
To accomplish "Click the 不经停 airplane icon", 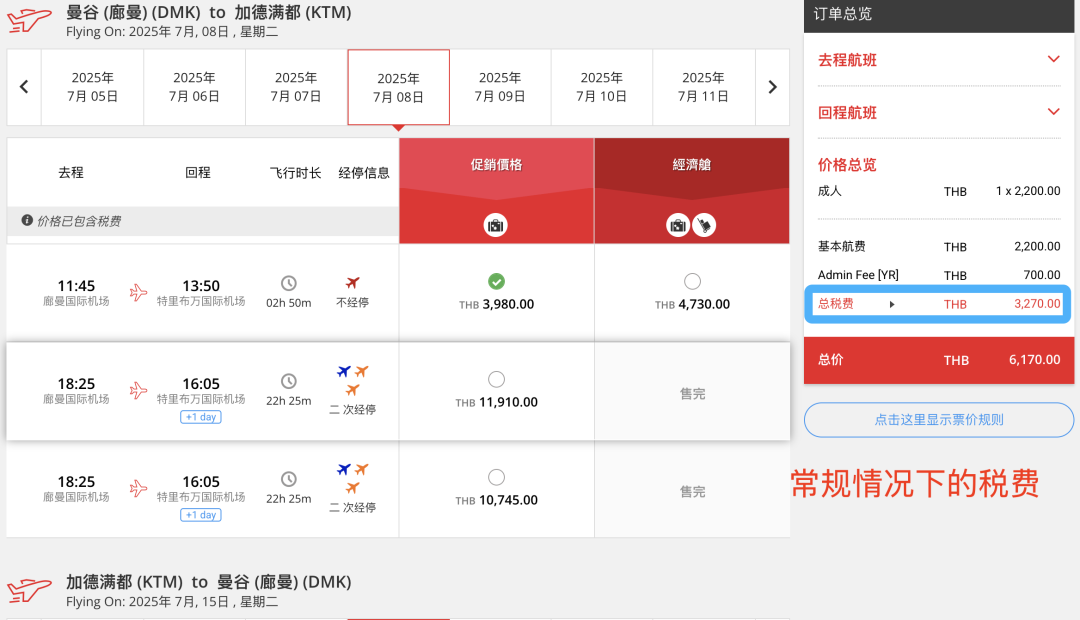I will (355, 283).
